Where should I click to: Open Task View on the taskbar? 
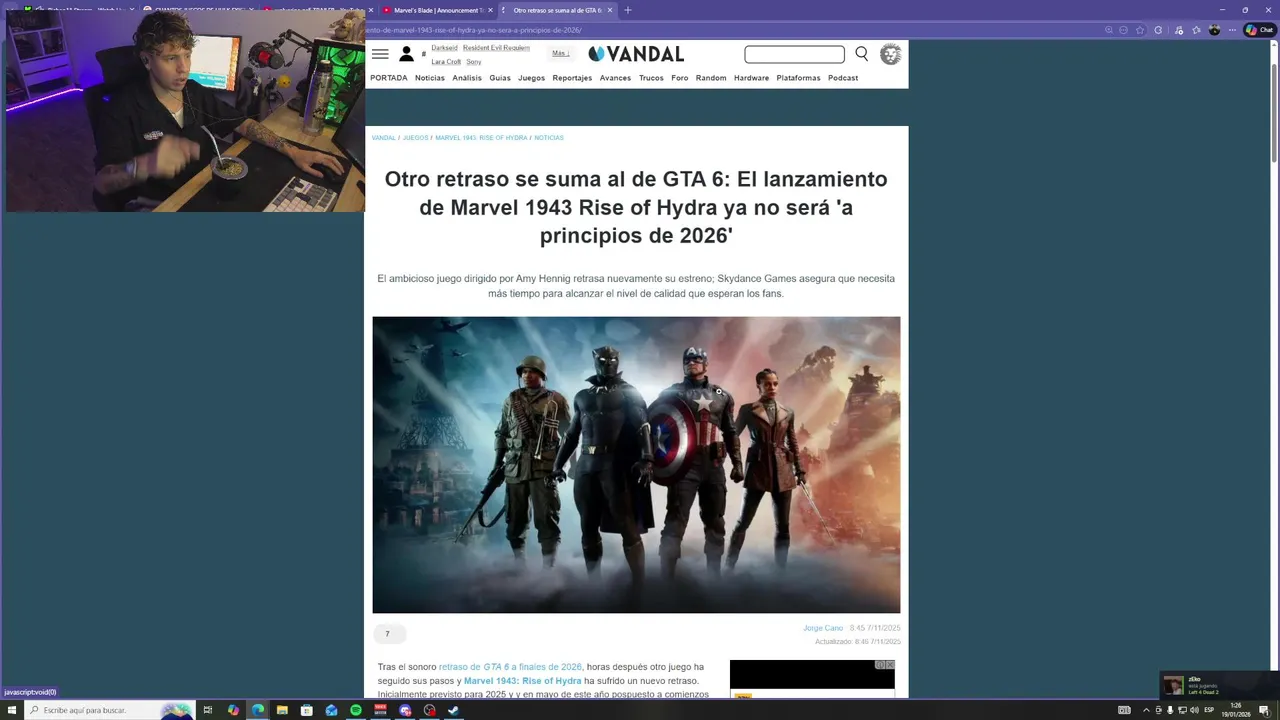tap(208, 710)
